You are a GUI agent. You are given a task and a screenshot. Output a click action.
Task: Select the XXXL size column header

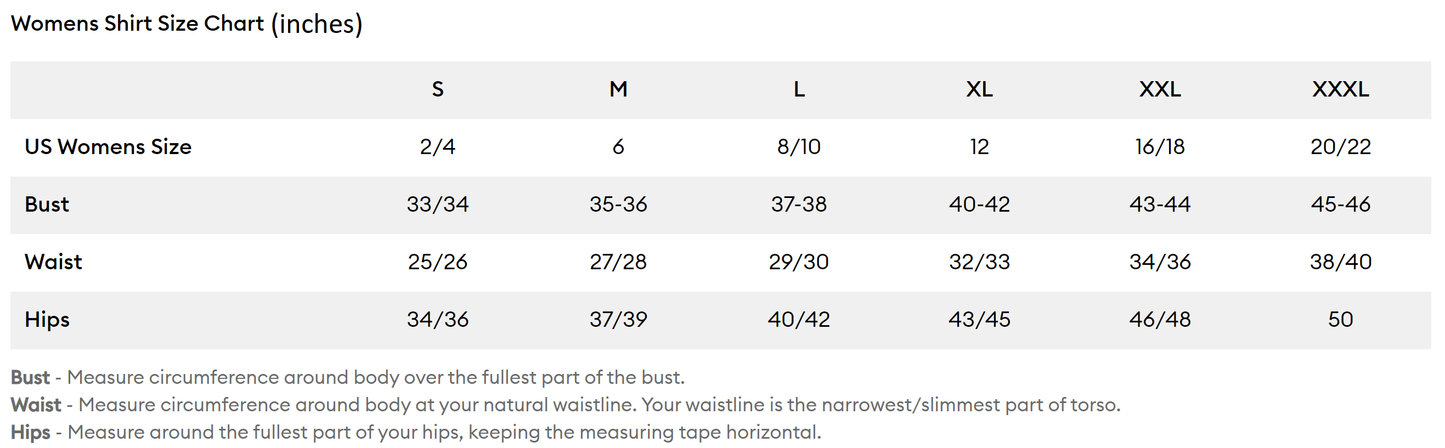pos(1340,90)
